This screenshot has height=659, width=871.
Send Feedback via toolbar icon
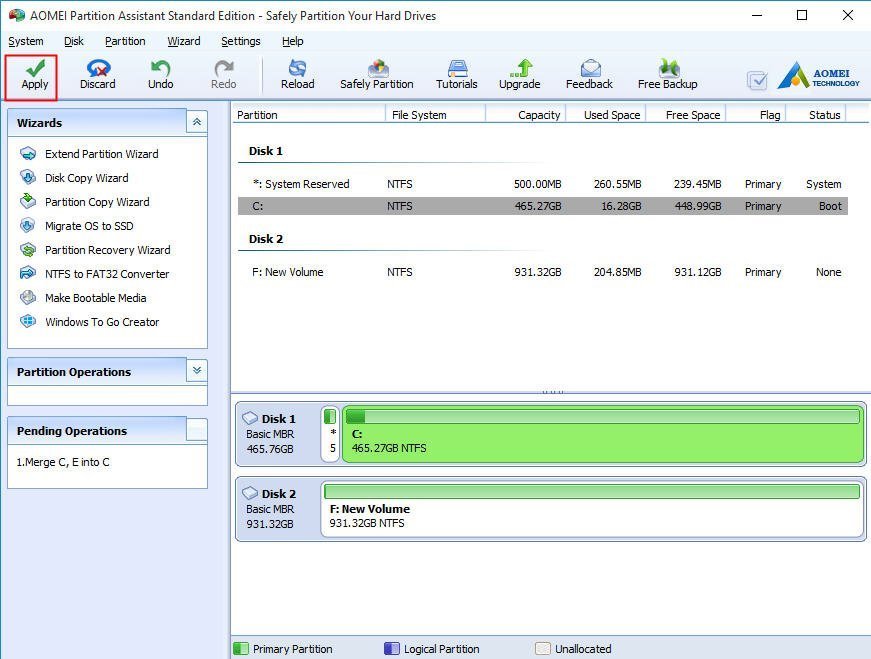[x=589, y=75]
